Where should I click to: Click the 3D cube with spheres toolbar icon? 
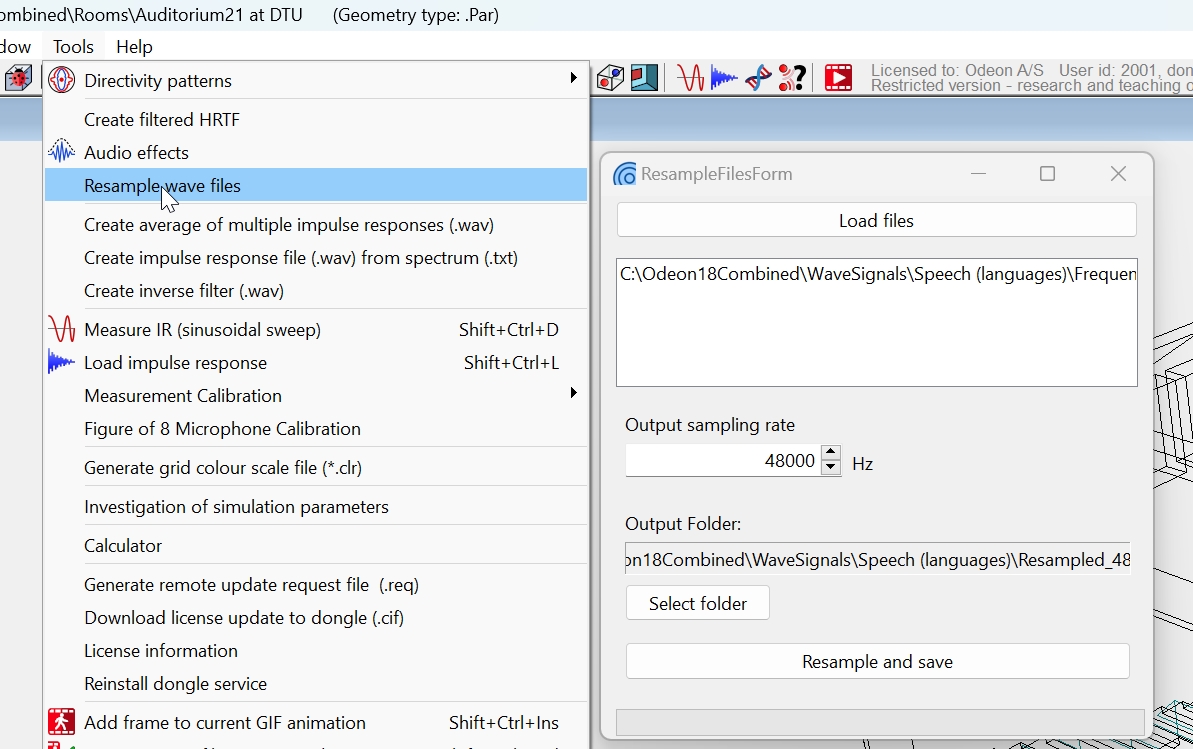(610, 78)
